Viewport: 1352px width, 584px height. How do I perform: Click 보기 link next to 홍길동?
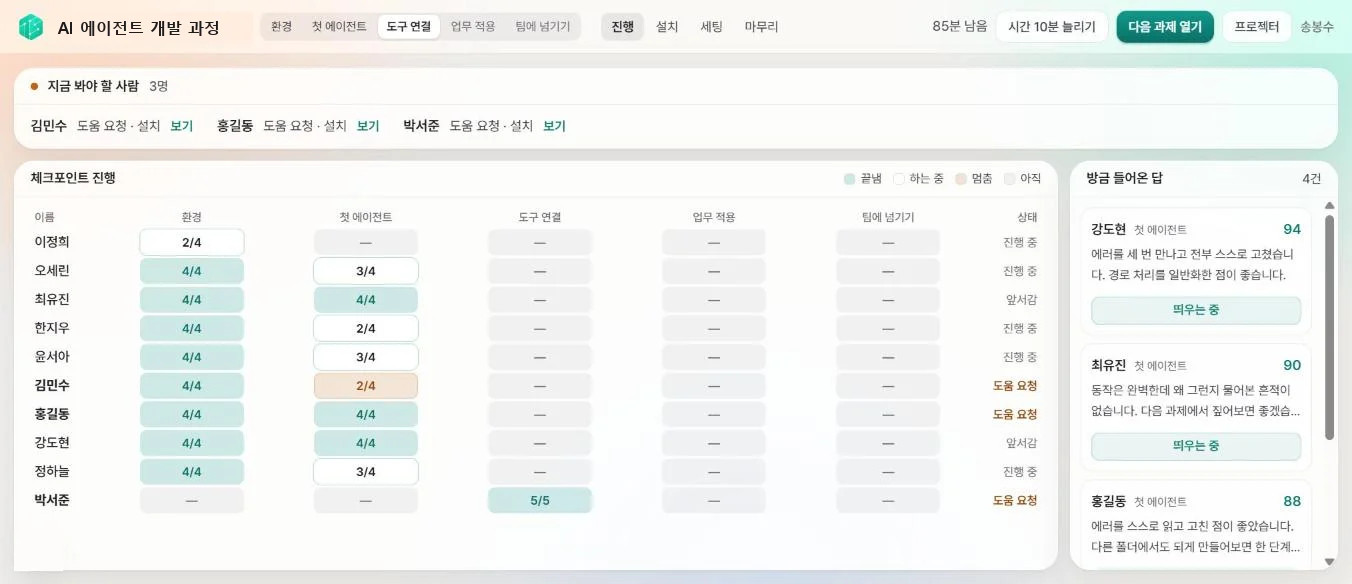pyautogui.click(x=368, y=126)
